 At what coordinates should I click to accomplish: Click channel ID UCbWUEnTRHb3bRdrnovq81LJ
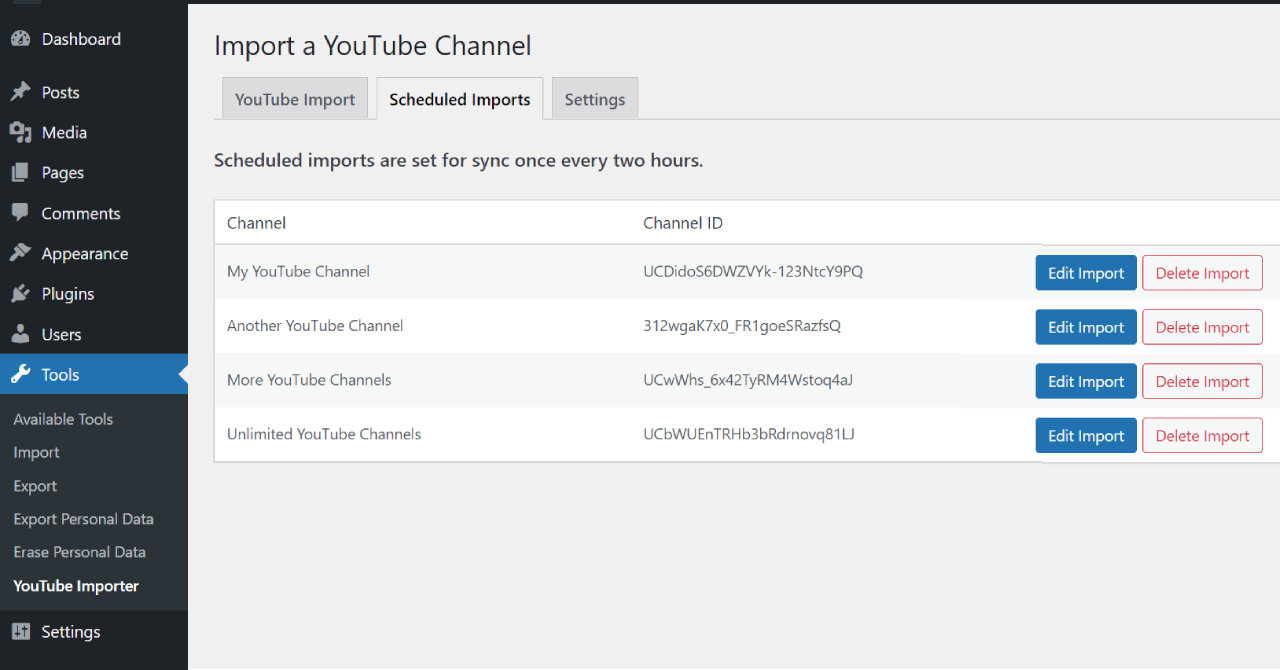click(748, 433)
